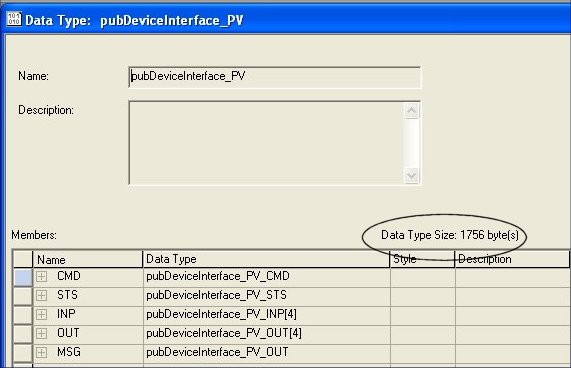Select the CMD member name cell

pos(88,276)
